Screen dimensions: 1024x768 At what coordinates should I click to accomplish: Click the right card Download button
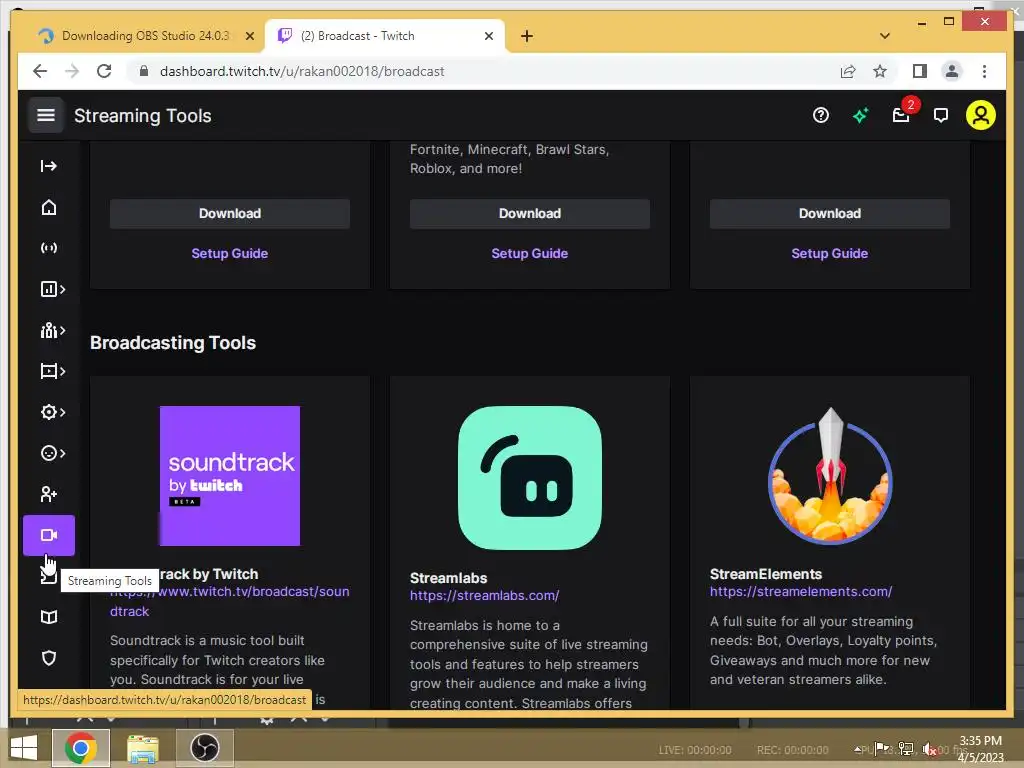tap(829, 214)
